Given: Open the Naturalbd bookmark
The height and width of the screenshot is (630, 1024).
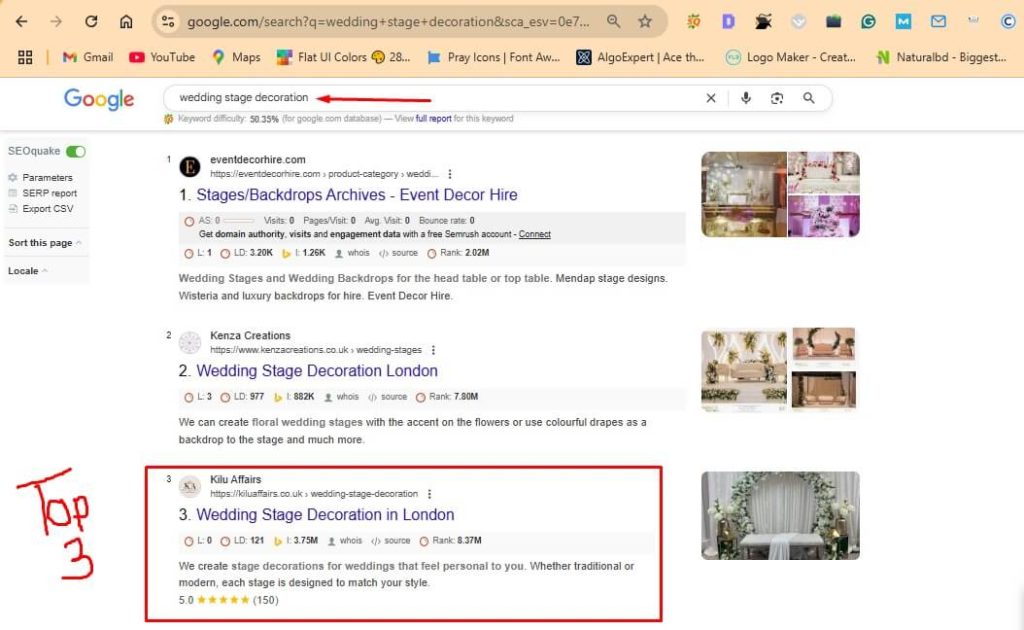Looking at the screenshot, I should tap(941, 57).
